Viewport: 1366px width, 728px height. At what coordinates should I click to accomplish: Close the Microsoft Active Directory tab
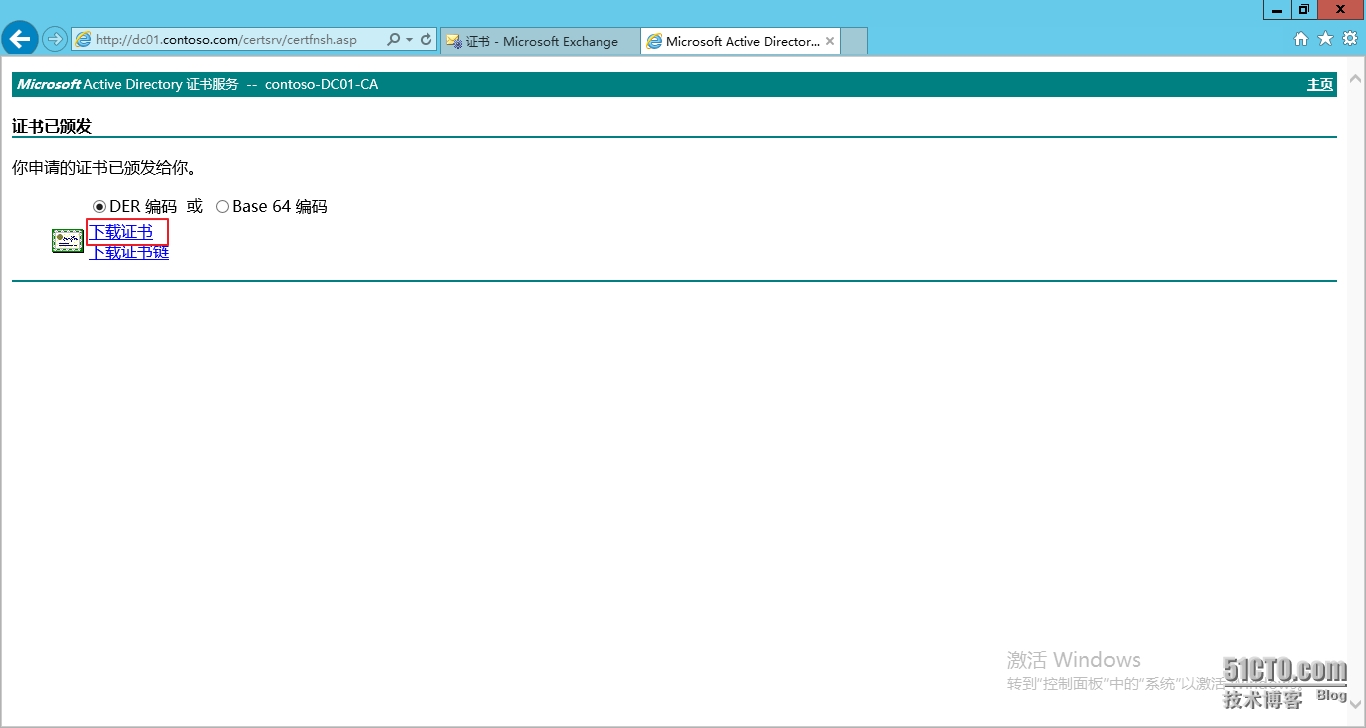pos(830,41)
